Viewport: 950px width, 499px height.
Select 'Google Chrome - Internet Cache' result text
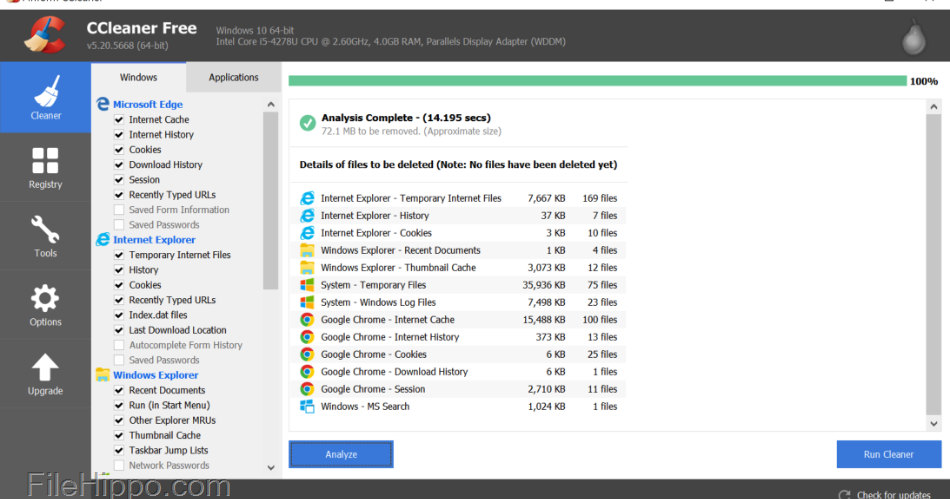click(387, 320)
